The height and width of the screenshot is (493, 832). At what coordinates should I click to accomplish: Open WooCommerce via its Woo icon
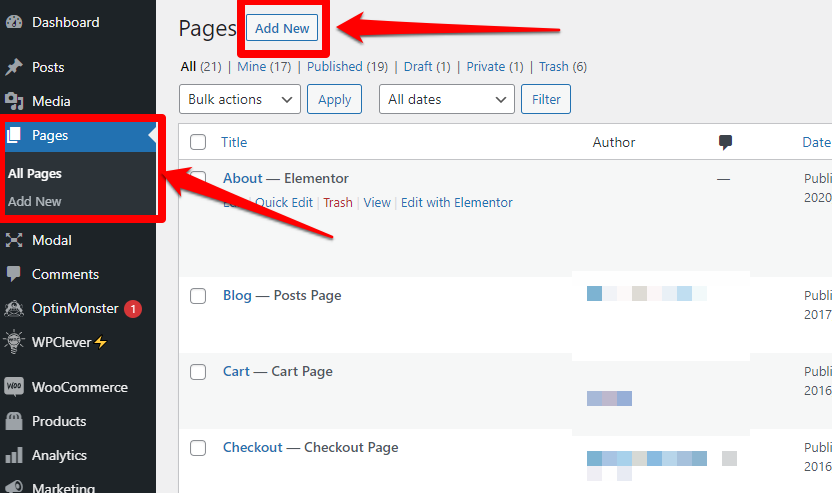coord(14,387)
